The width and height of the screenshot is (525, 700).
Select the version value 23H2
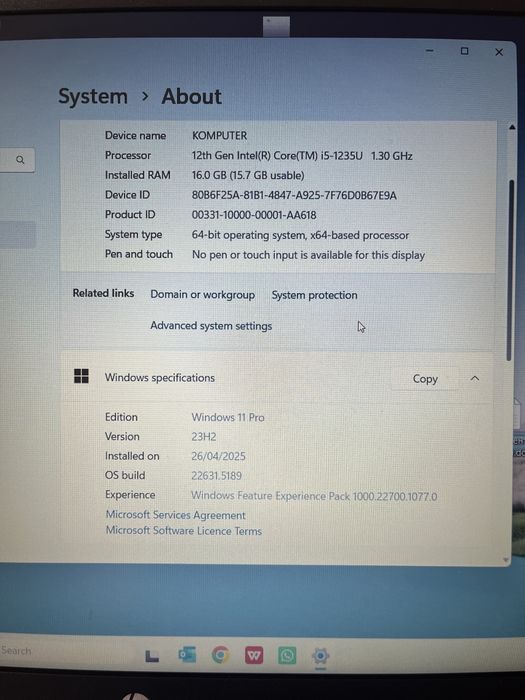204,437
